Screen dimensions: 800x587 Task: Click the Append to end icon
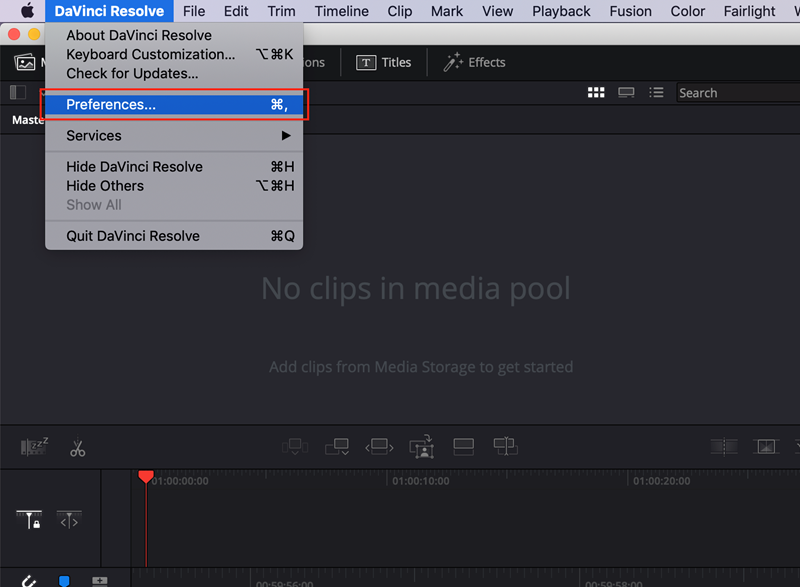(x=337, y=447)
